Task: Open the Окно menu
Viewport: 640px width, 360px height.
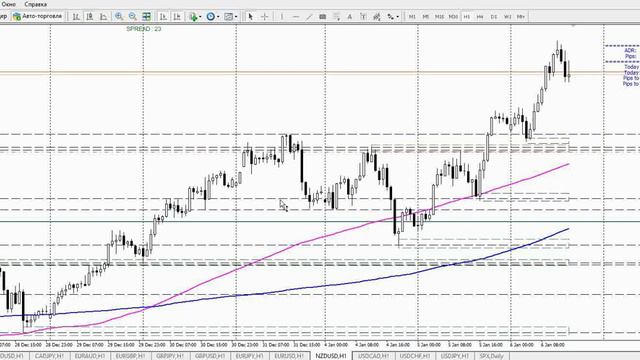Action: 9,4
